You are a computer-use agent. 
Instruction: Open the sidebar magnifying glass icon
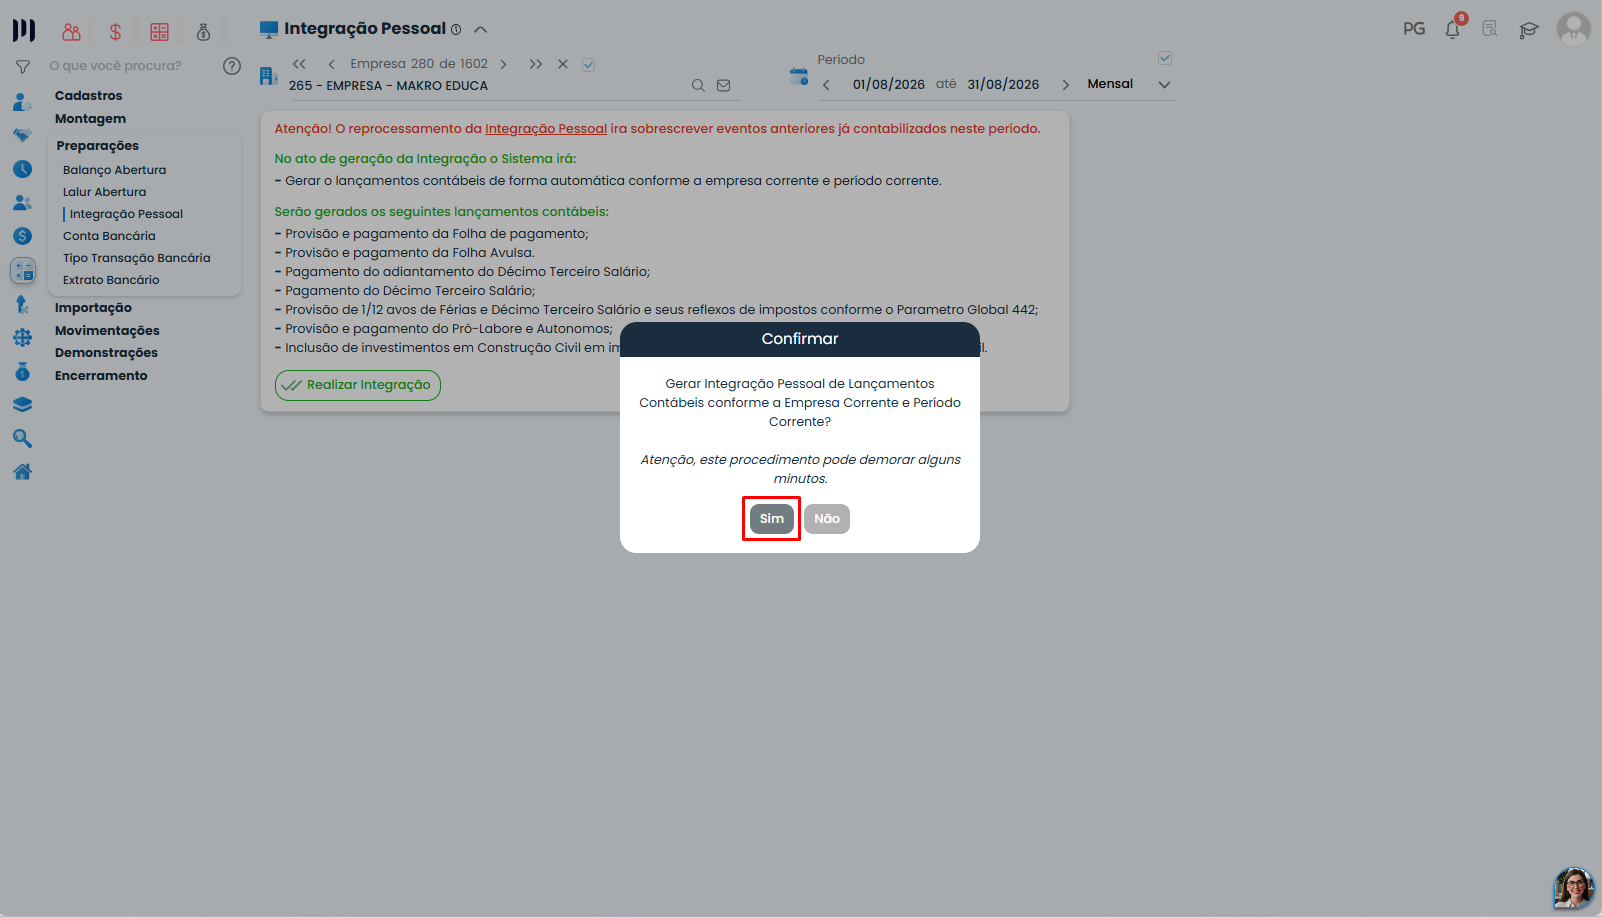22,438
